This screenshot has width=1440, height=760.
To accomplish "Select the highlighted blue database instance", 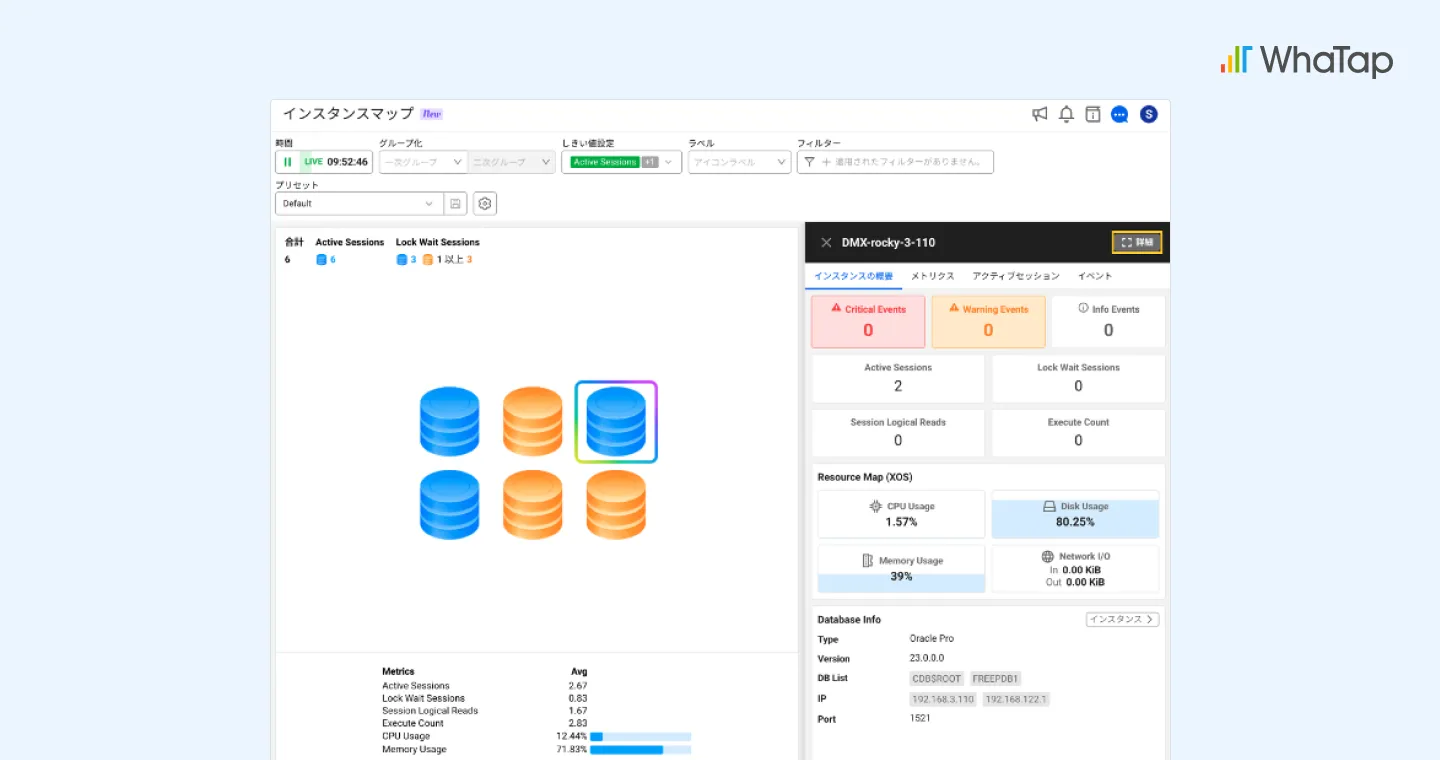I will (616, 421).
